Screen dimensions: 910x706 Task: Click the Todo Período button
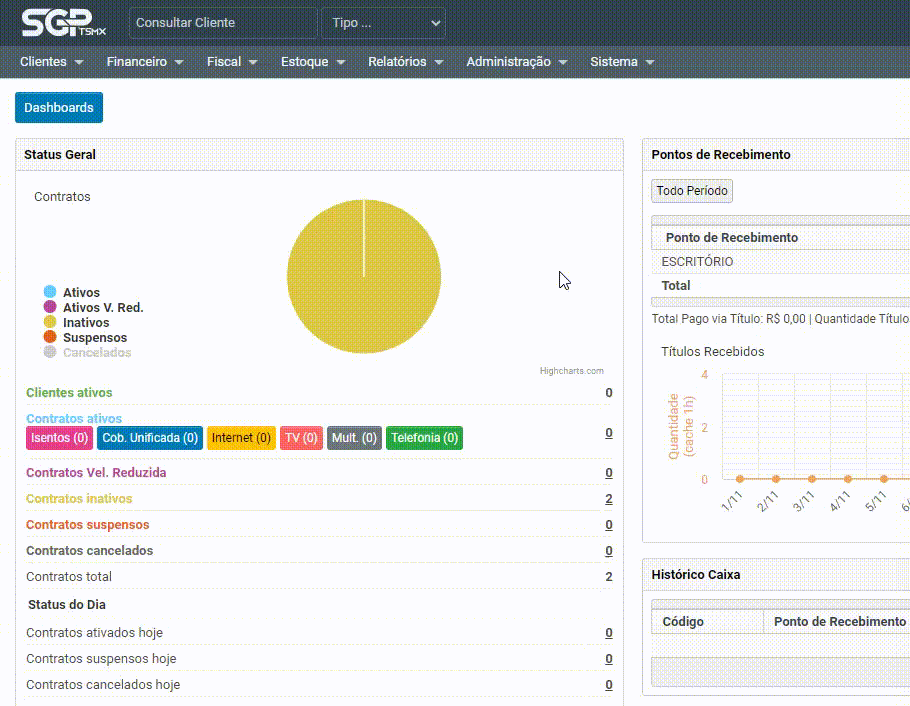[692, 191]
